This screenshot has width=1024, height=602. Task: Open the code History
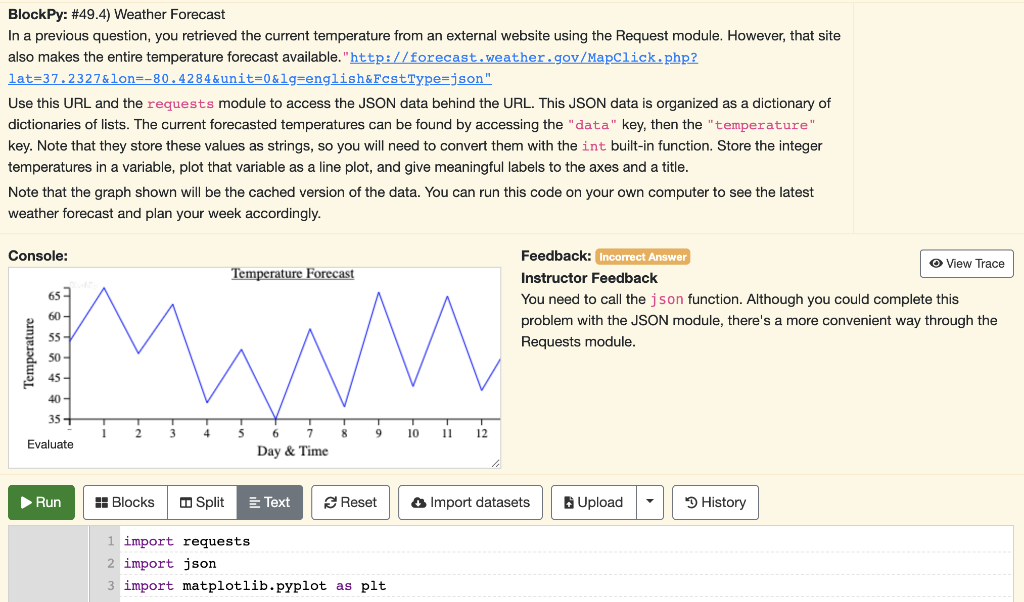point(715,502)
